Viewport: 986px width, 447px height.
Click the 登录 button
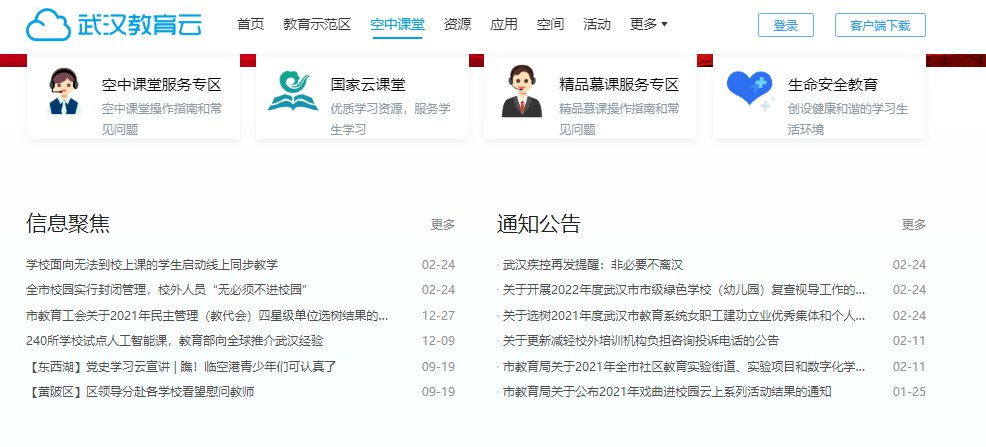(785, 25)
